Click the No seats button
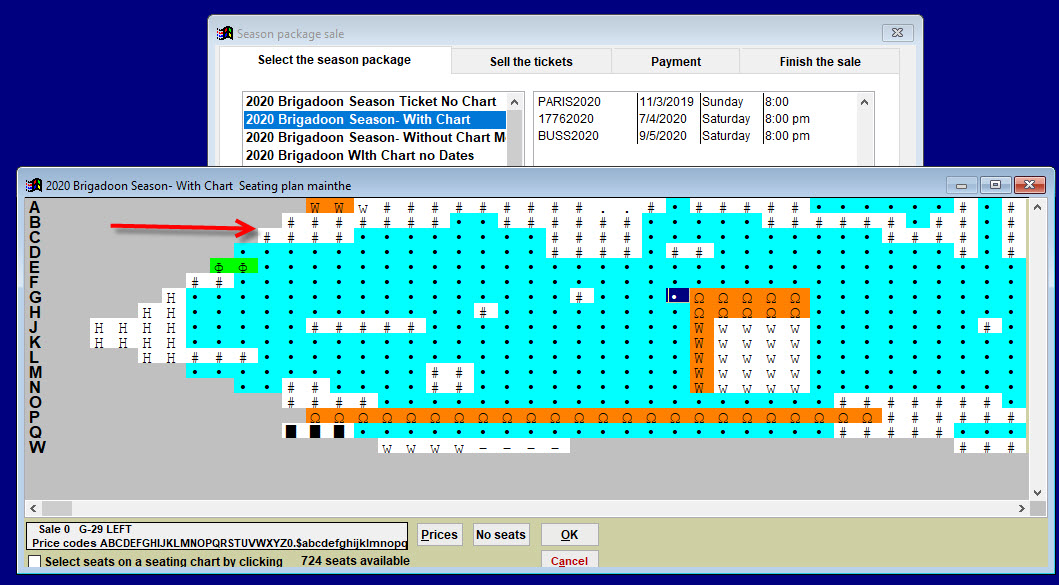Viewport: 1059px width, 585px height. click(x=500, y=535)
